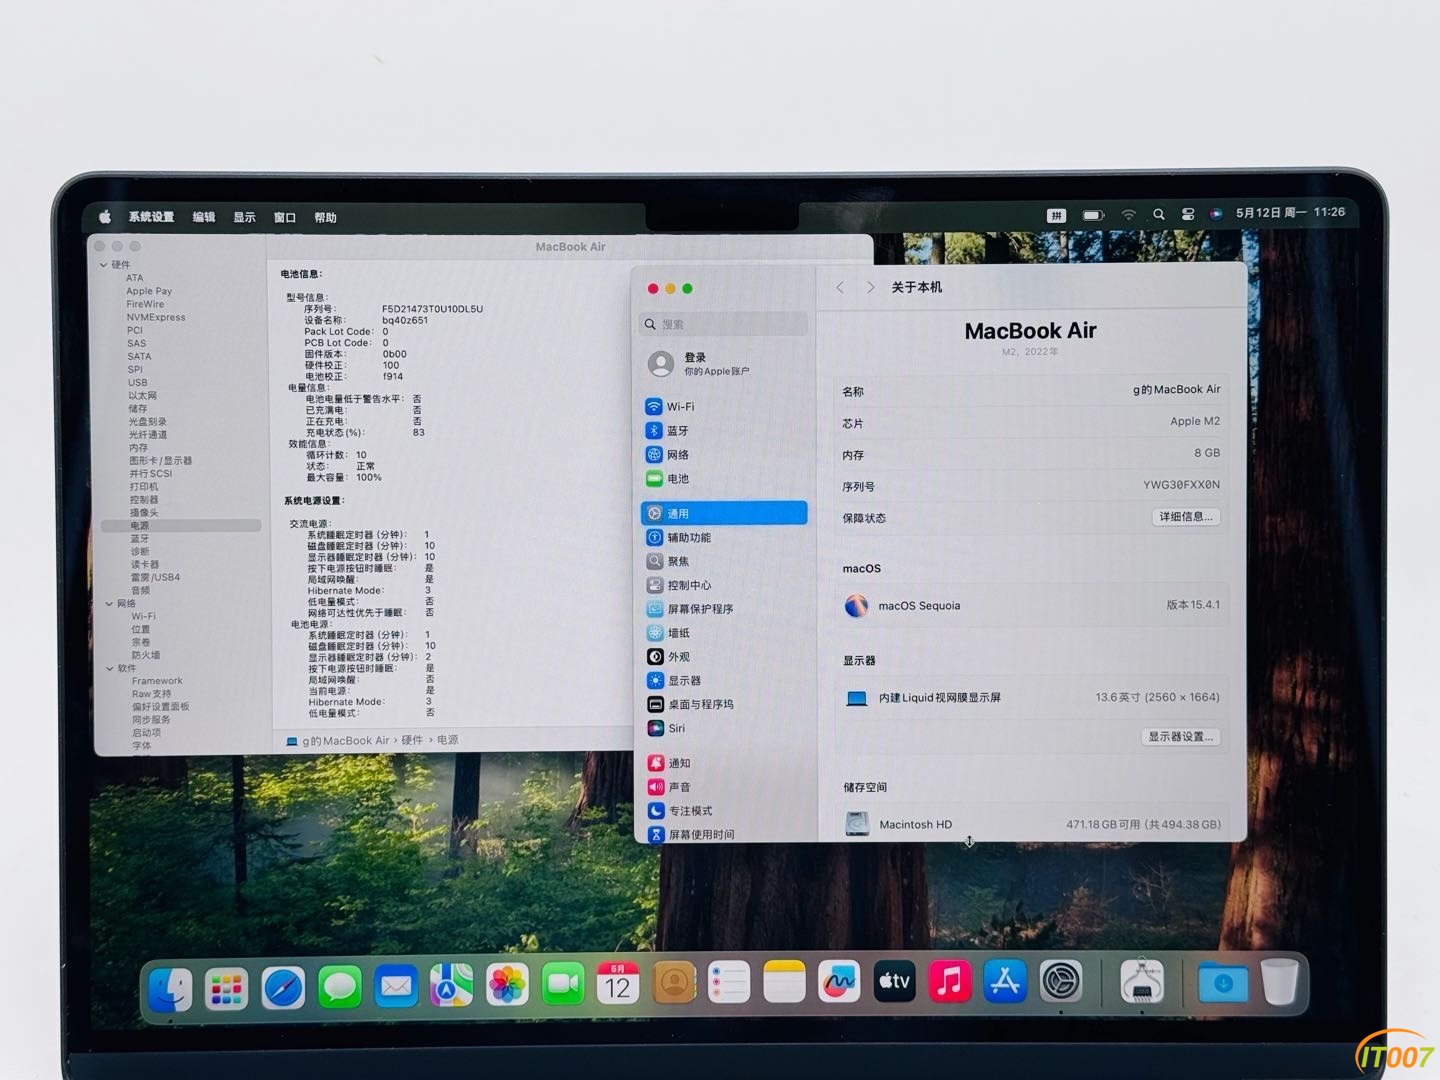This screenshot has width=1440, height=1080.
Task: Click the Siri icon in menu bar
Action: click(1216, 214)
